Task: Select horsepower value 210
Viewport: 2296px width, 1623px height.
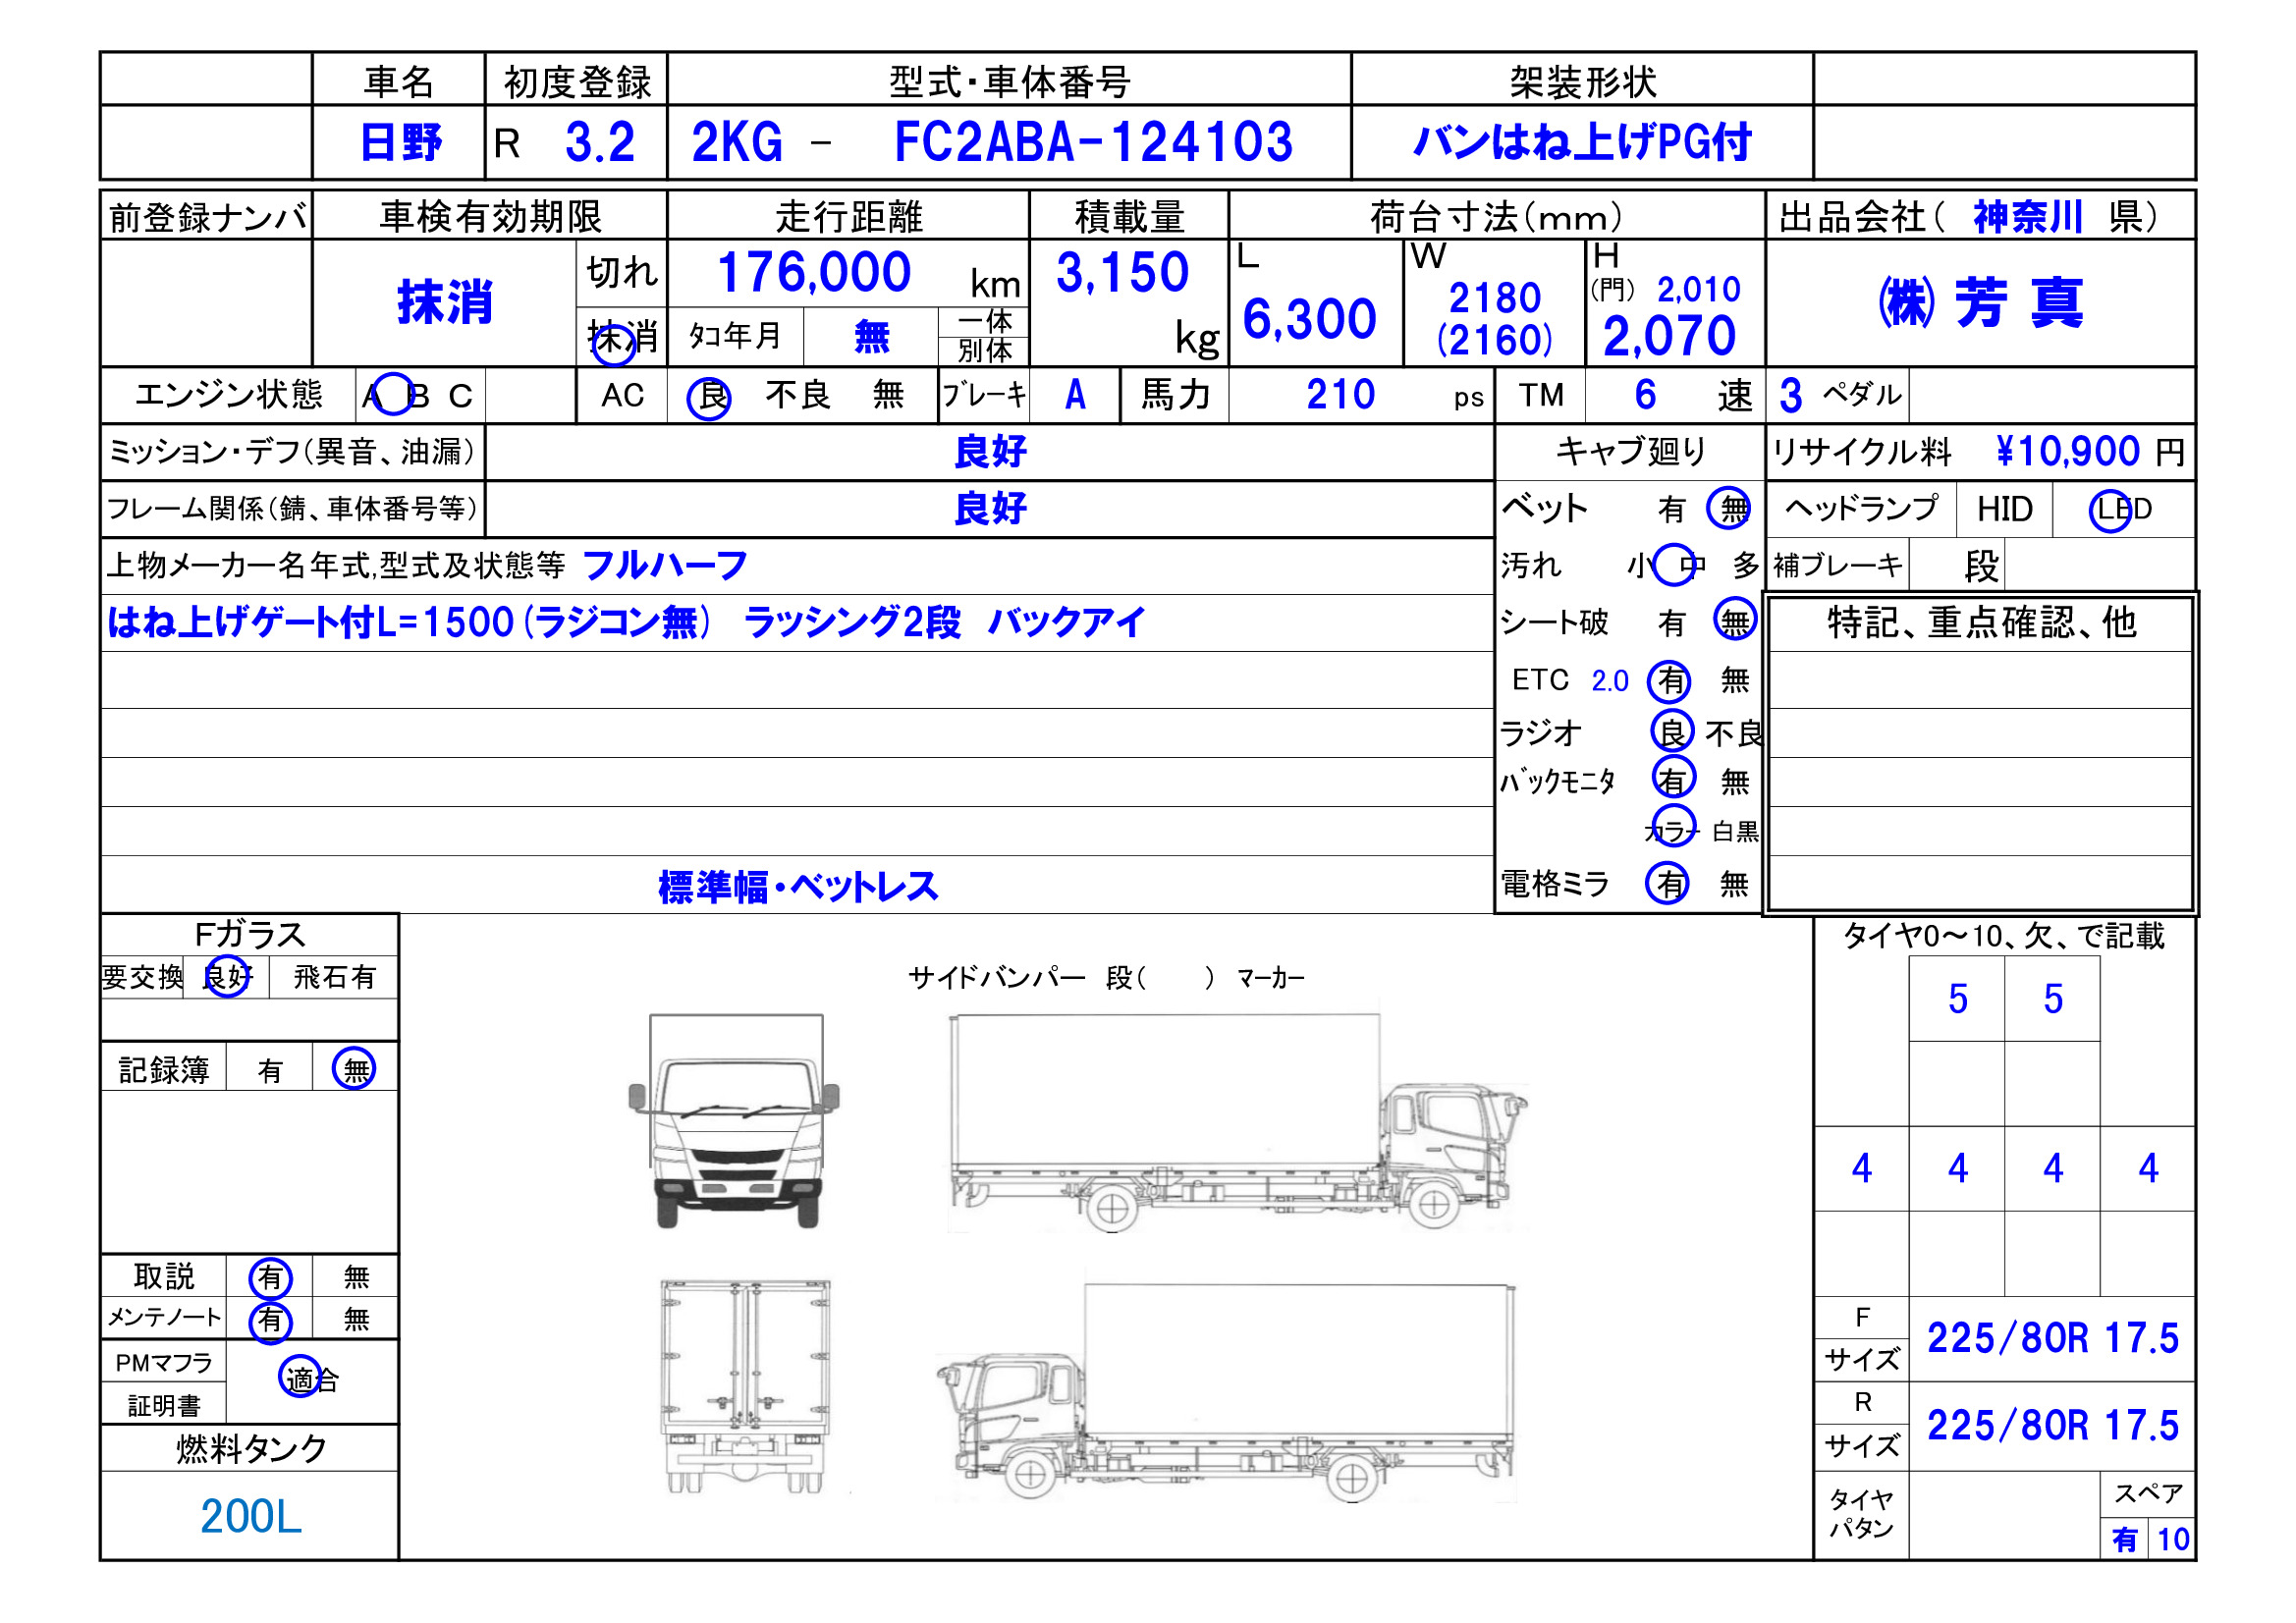Action: tap(1340, 395)
